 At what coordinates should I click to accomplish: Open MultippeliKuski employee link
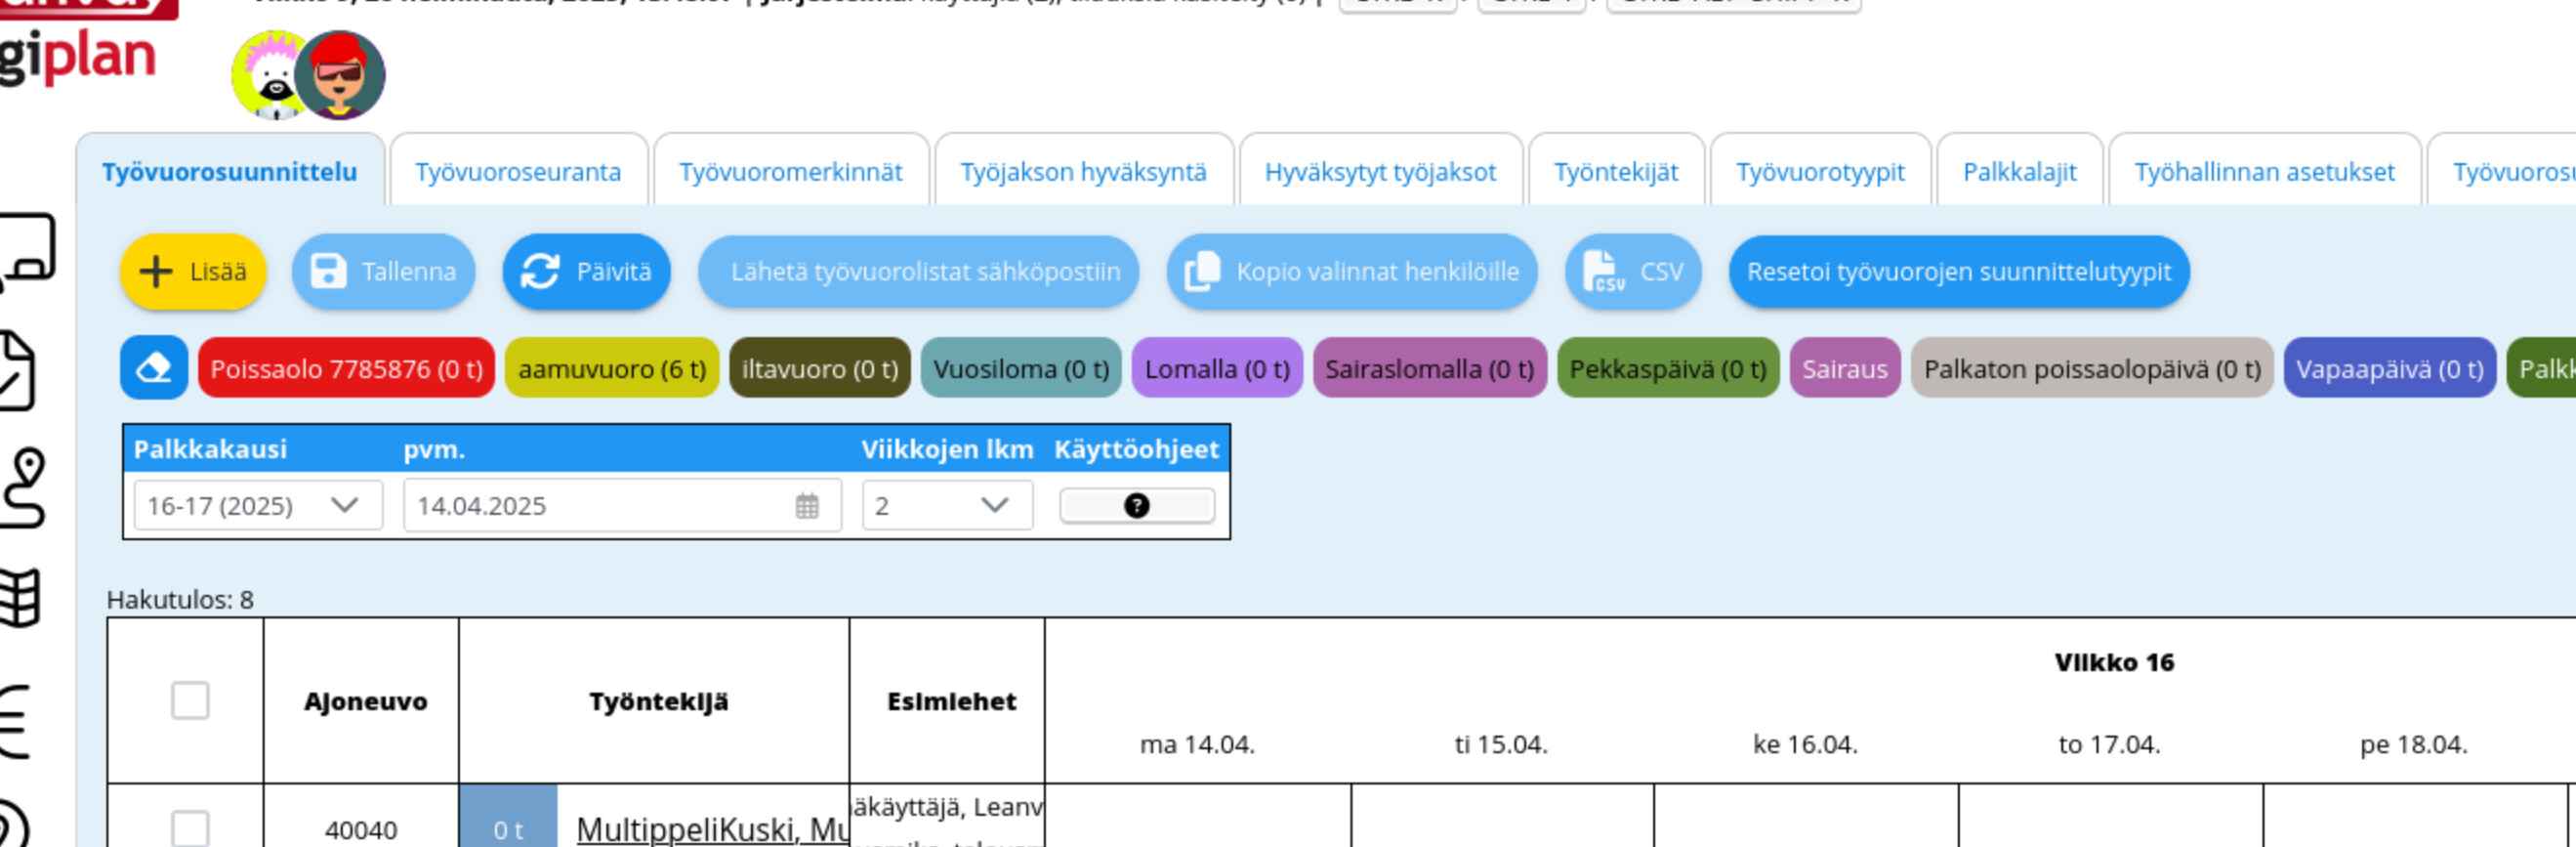pyautogui.click(x=712, y=829)
